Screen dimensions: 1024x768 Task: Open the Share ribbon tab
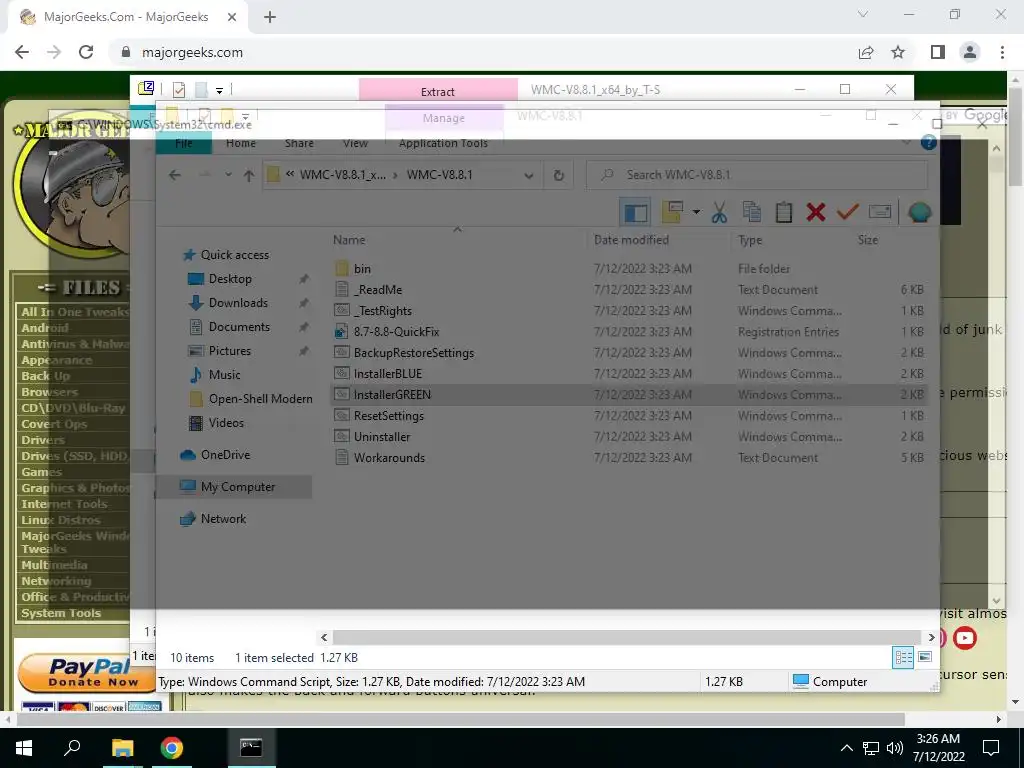pyautogui.click(x=299, y=143)
